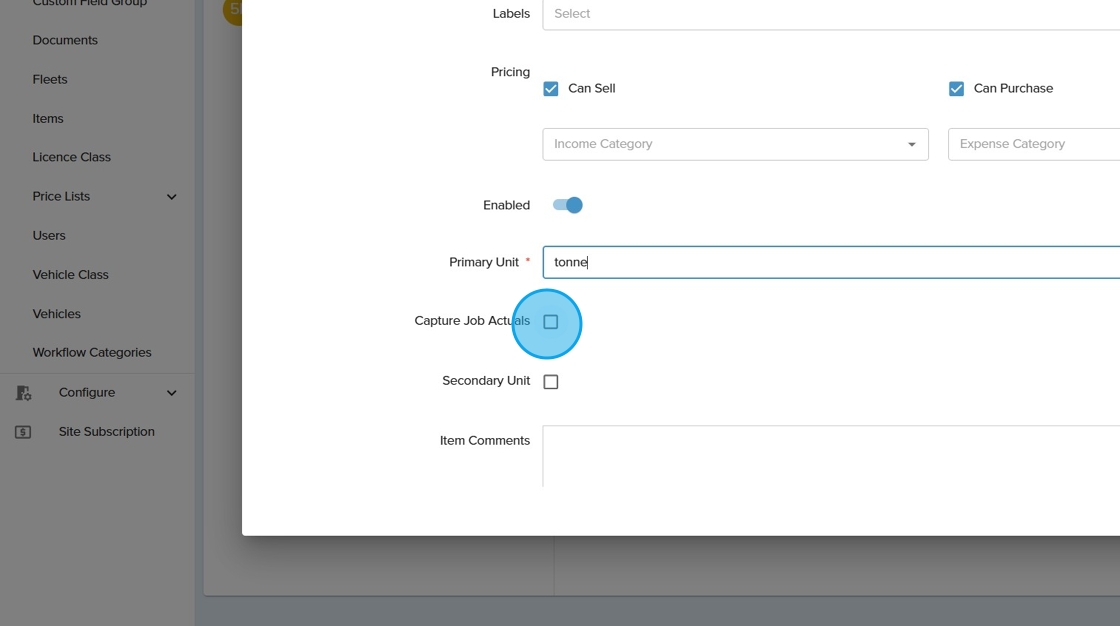Expand the Price Lists chevron
This screenshot has height=626, width=1120.
(171, 197)
